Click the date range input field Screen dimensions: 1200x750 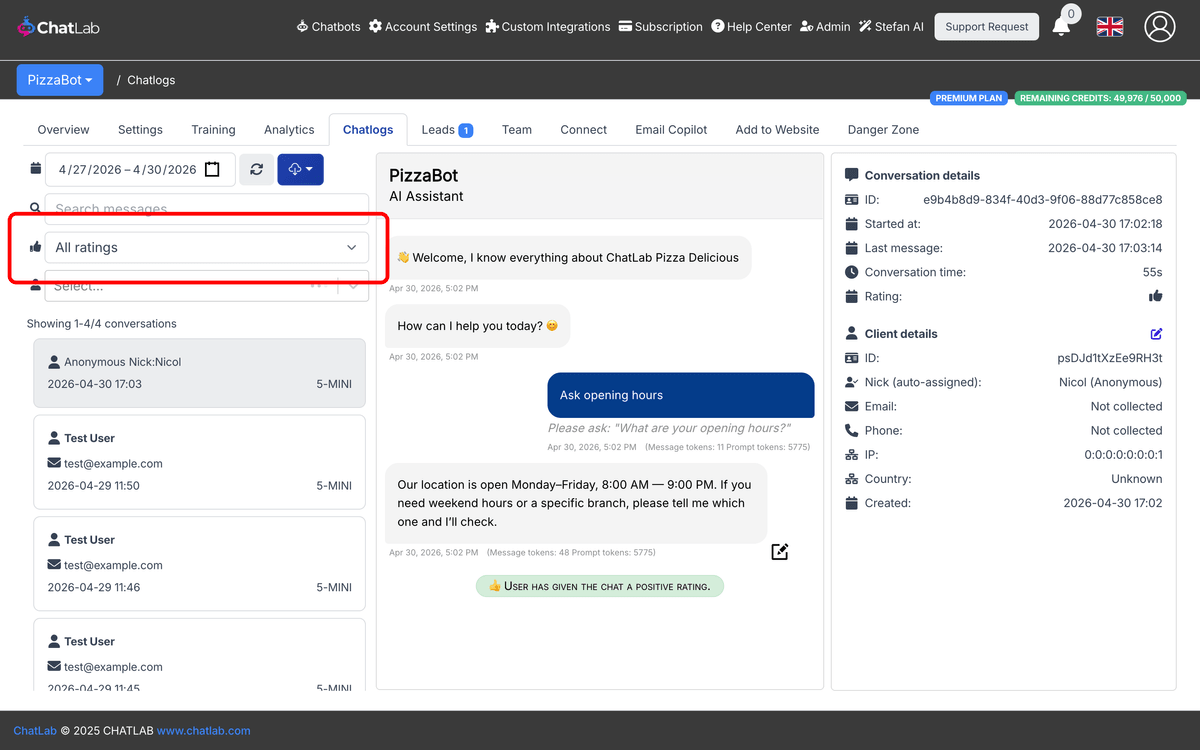click(140, 170)
